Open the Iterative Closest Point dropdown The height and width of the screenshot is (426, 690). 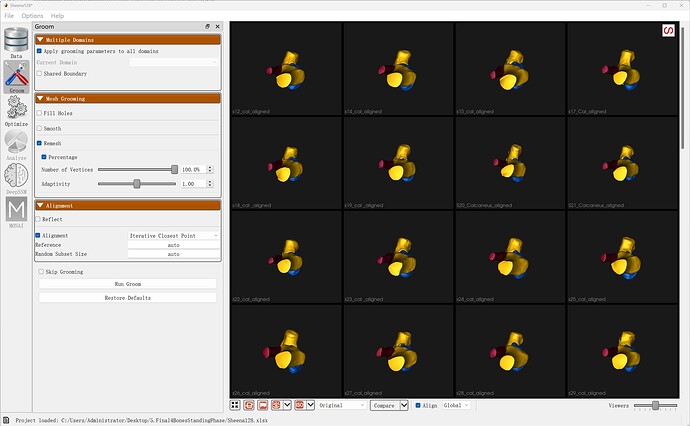[x=174, y=235]
